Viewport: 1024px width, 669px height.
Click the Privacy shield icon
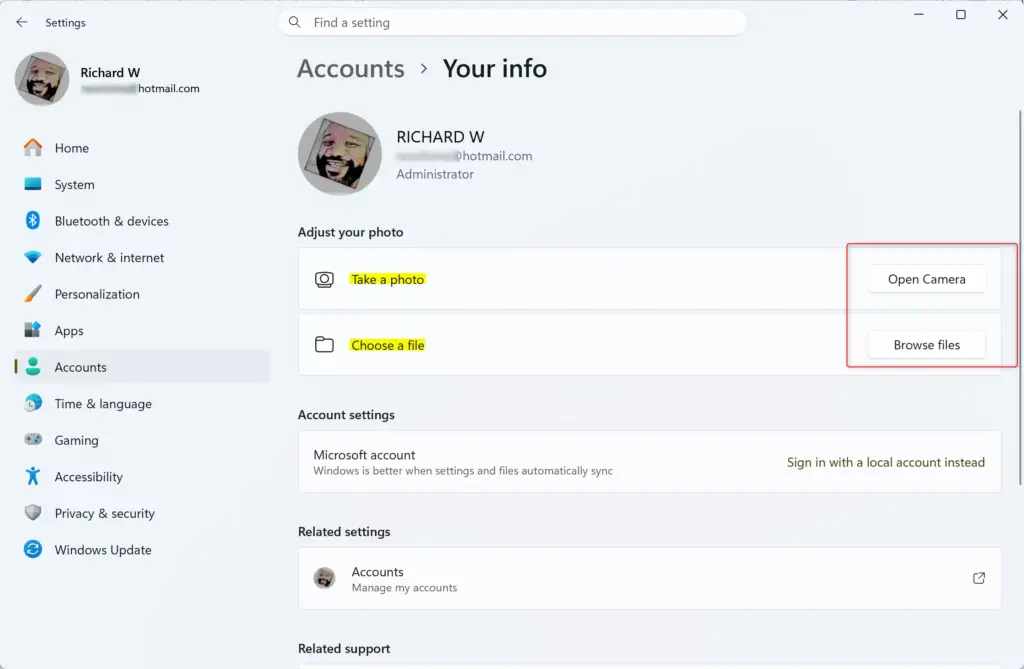33,513
